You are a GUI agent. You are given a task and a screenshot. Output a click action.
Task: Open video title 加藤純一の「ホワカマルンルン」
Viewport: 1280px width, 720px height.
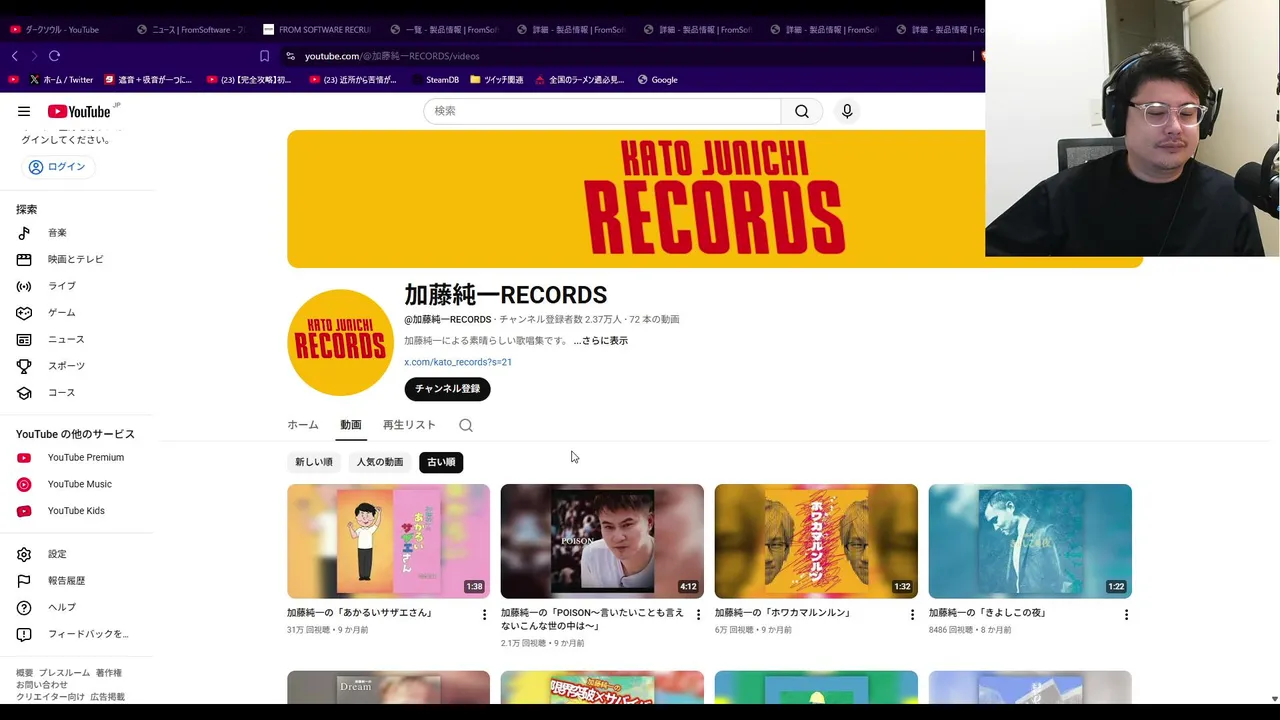783,613
